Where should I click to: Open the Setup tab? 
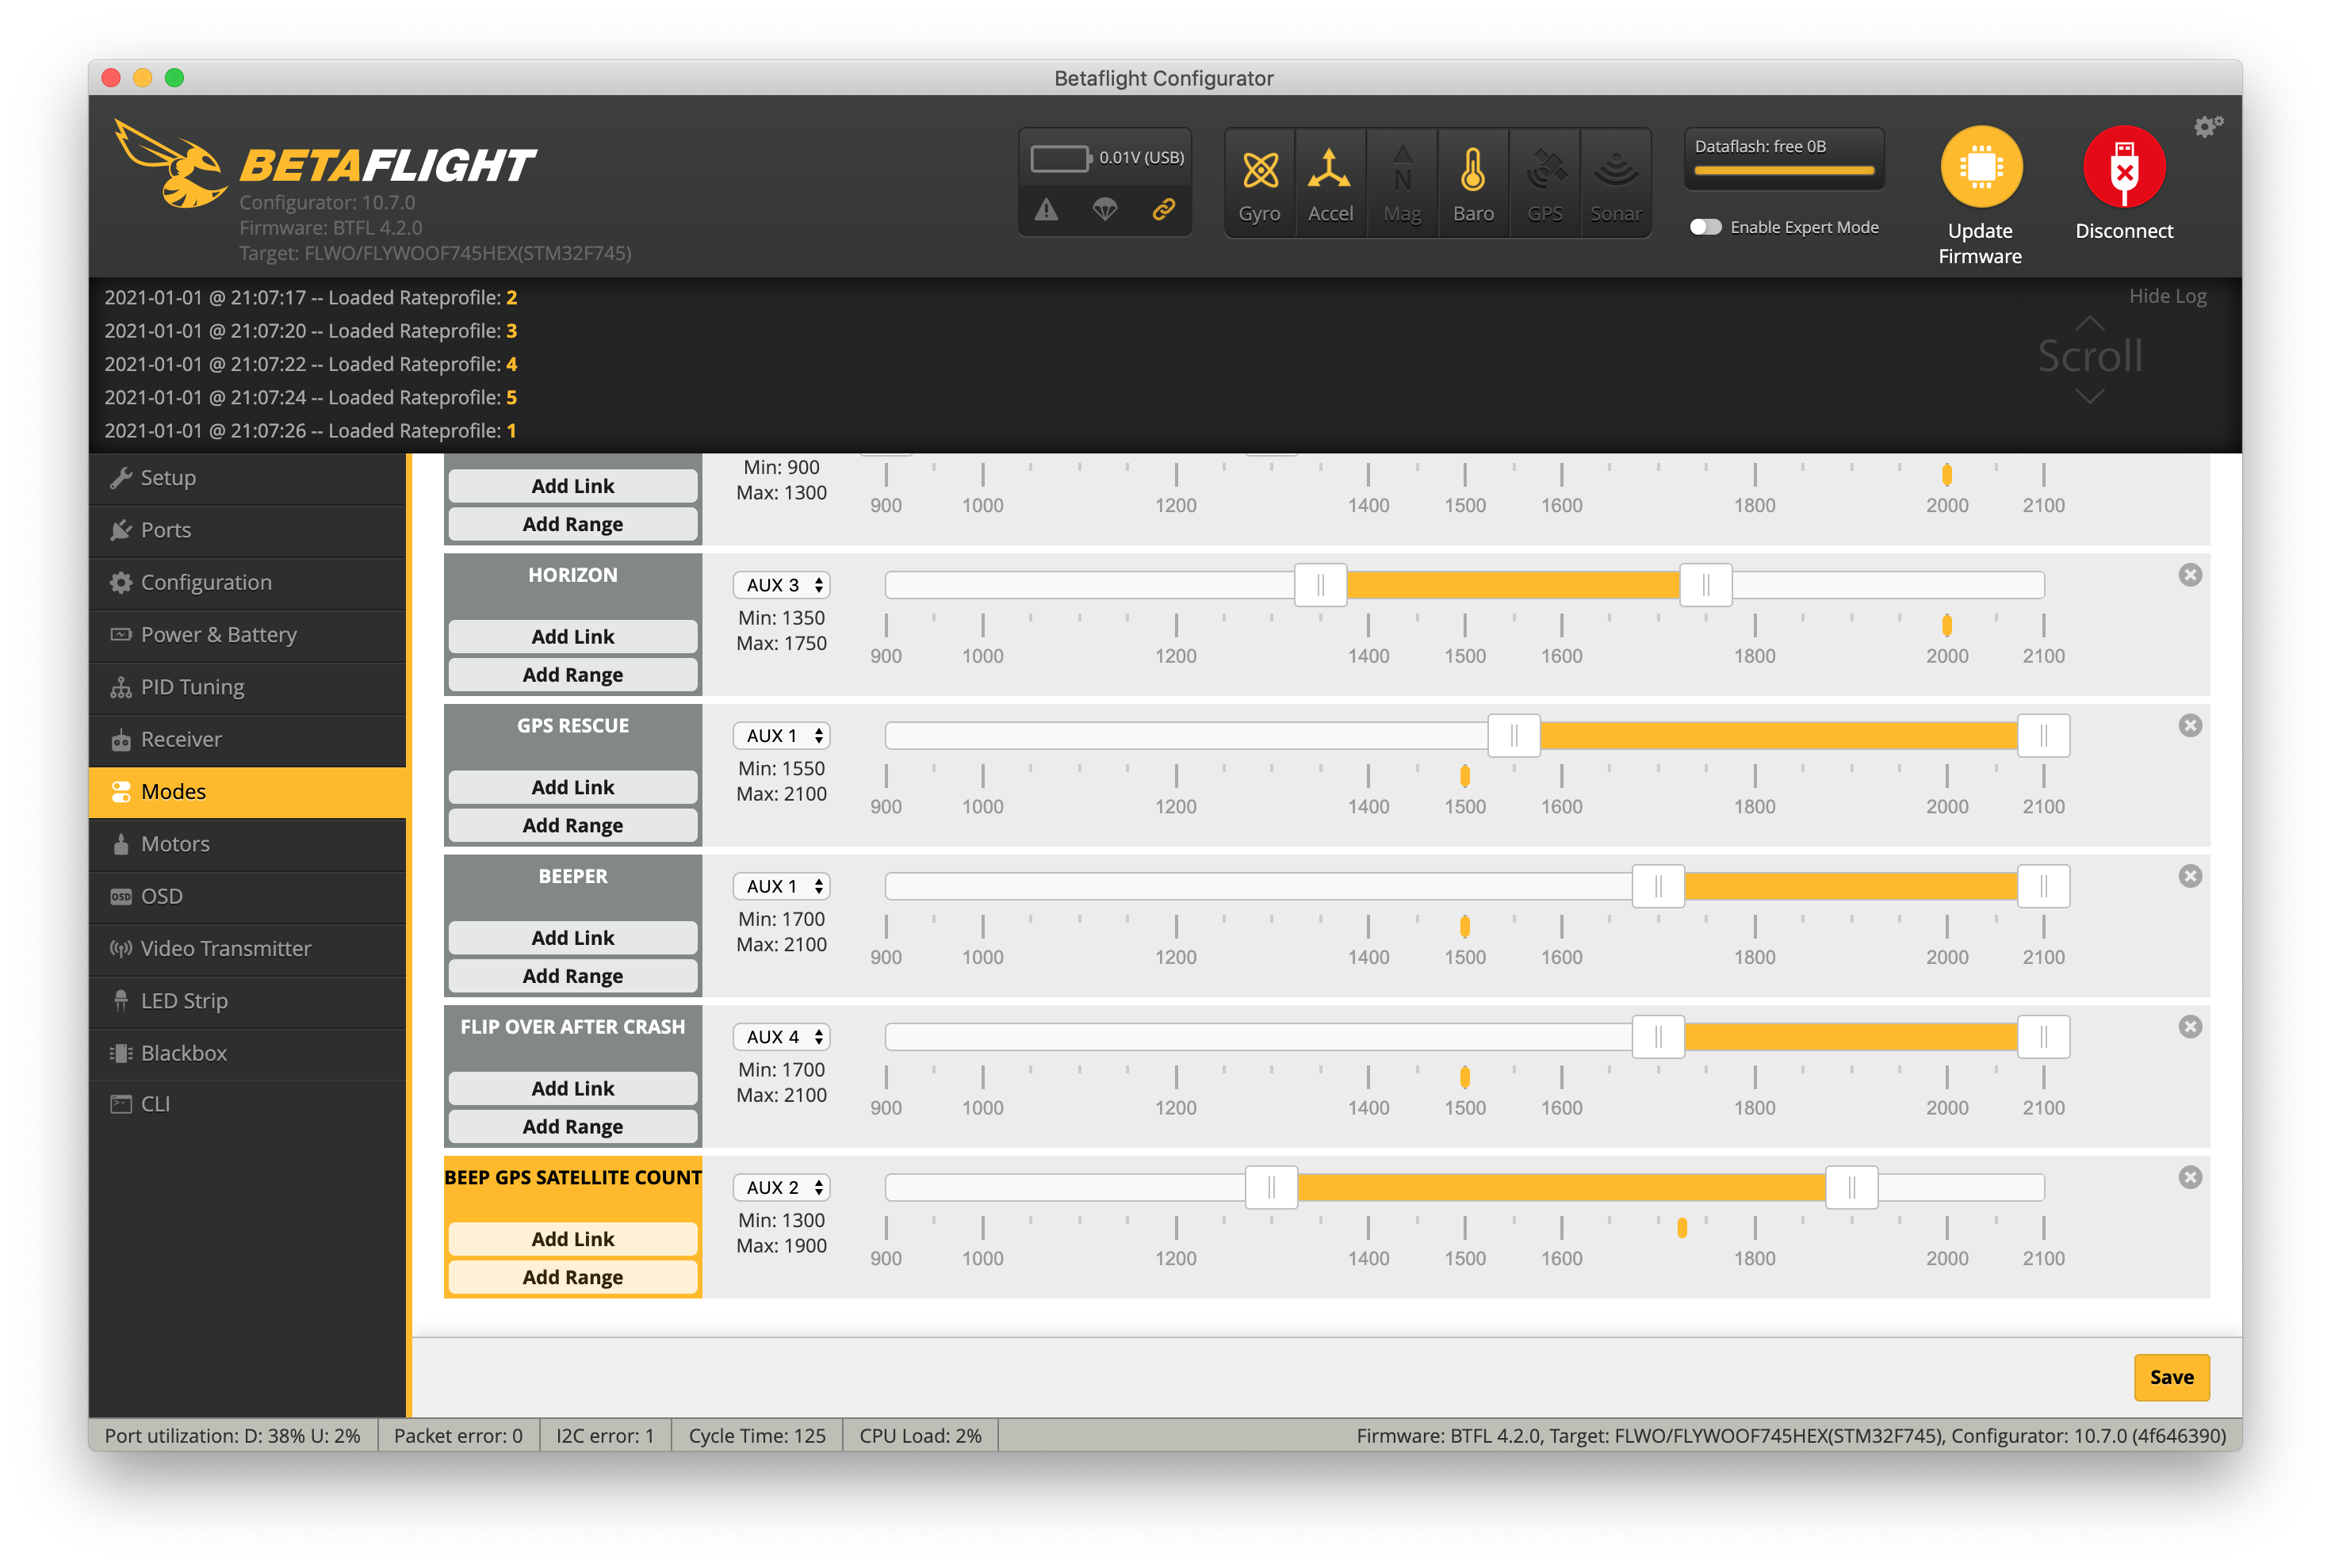click(x=247, y=478)
